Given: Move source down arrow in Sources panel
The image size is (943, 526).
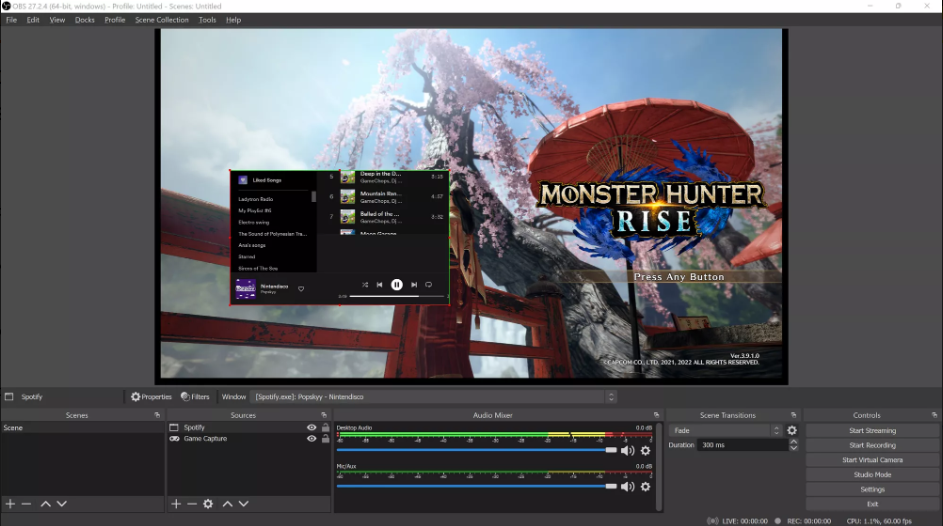Looking at the screenshot, I should 244,504.
